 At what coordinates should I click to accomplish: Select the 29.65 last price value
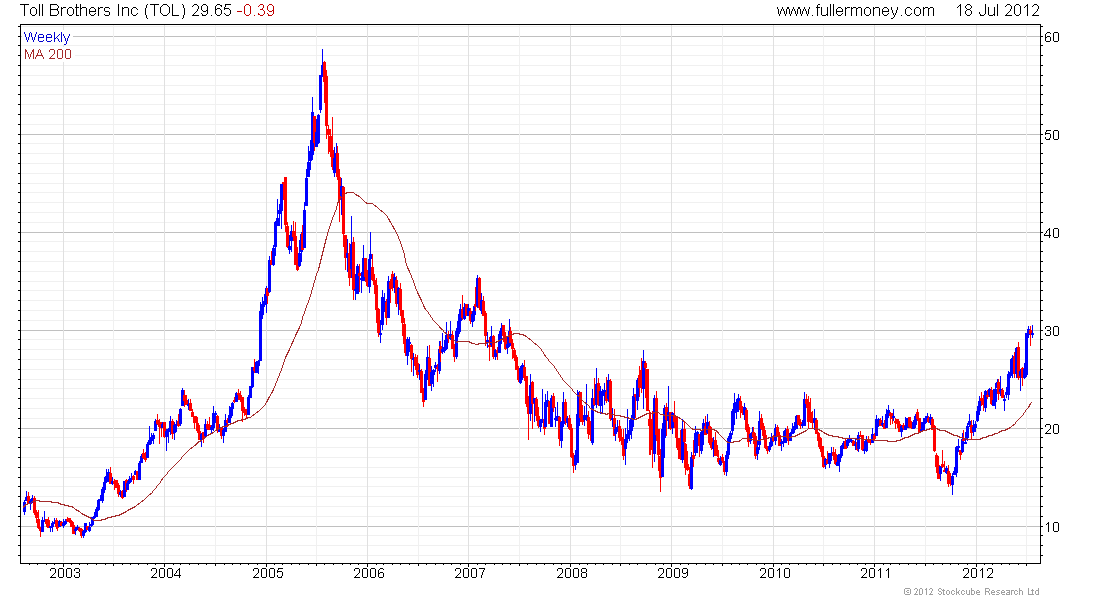click(x=211, y=11)
